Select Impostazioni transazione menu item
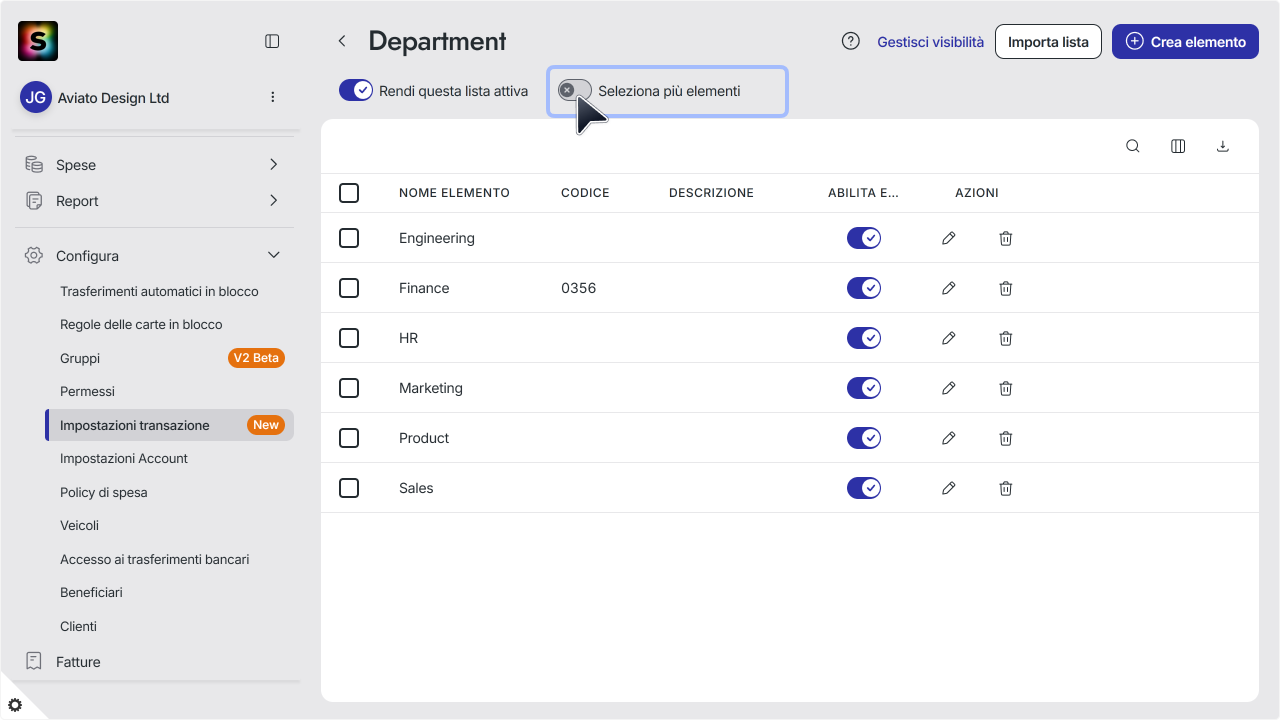The height and width of the screenshot is (720, 1280). point(169,425)
